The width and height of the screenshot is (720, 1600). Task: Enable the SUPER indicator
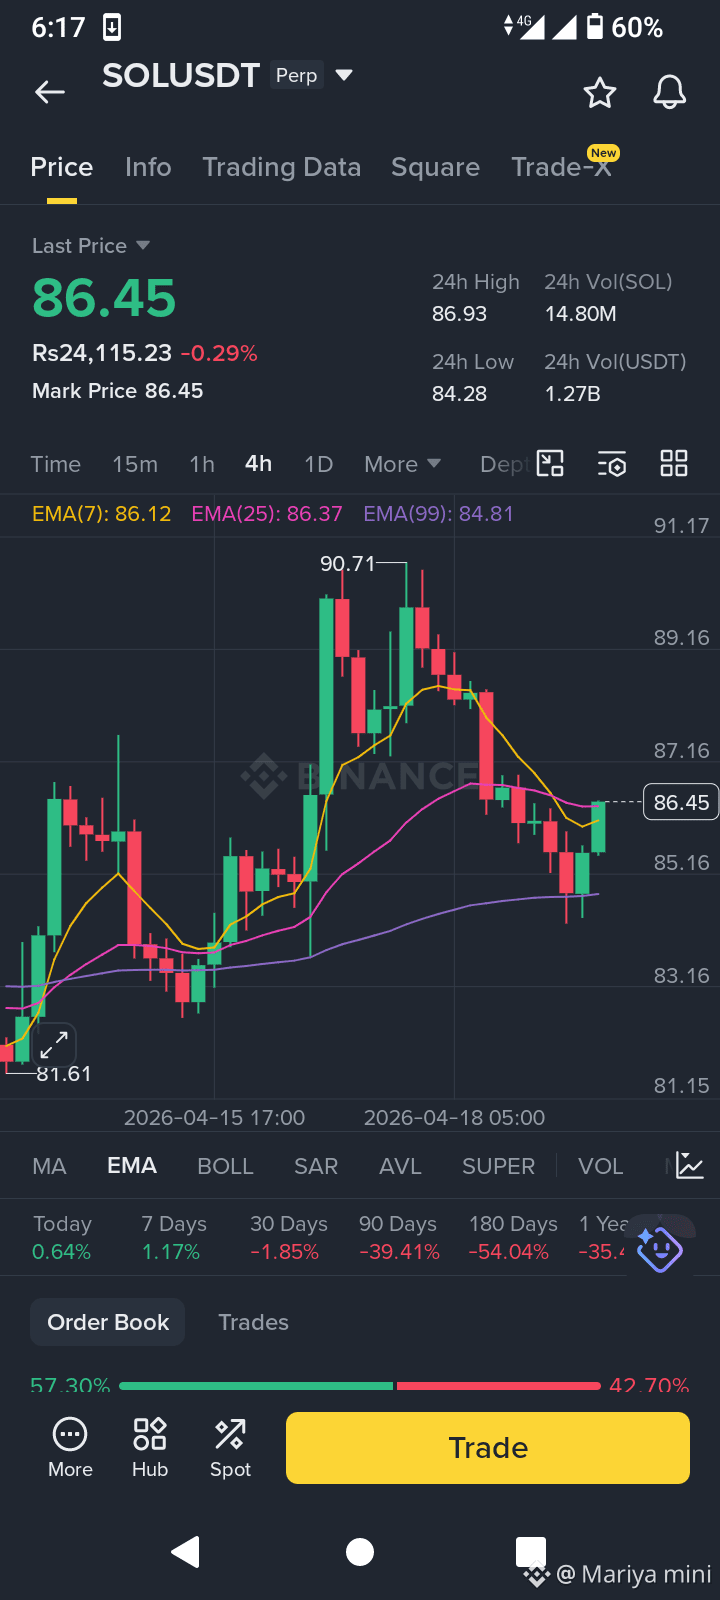click(x=499, y=1166)
